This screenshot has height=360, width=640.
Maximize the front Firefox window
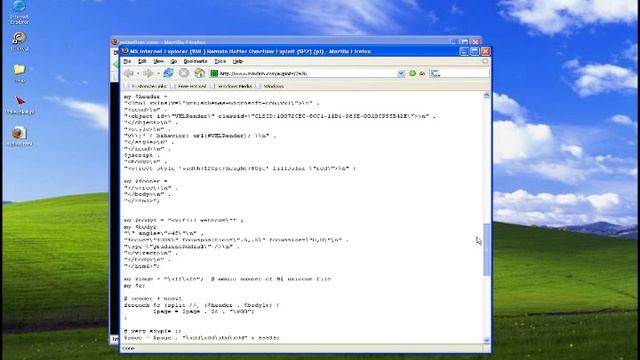pos(474,51)
